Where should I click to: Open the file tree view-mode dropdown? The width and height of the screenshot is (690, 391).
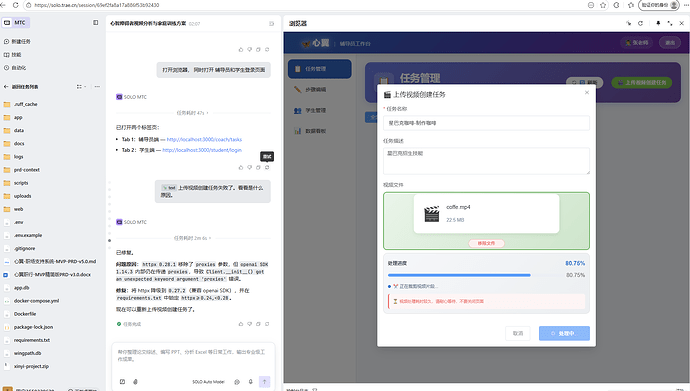[81, 87]
